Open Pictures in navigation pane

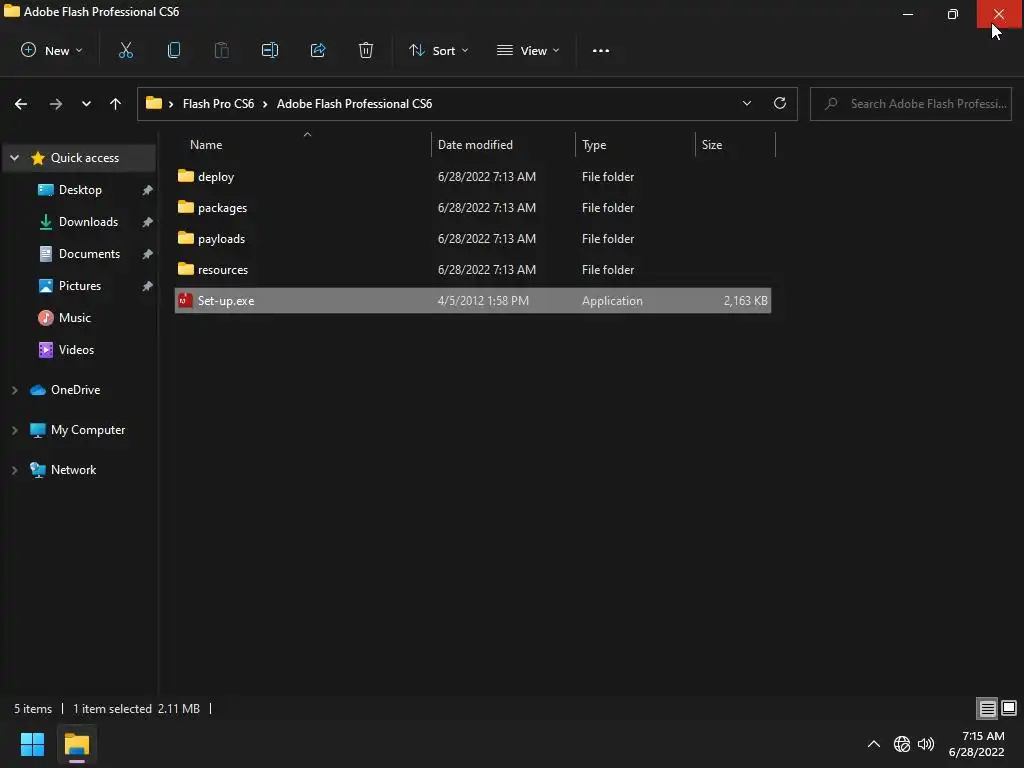(80, 286)
